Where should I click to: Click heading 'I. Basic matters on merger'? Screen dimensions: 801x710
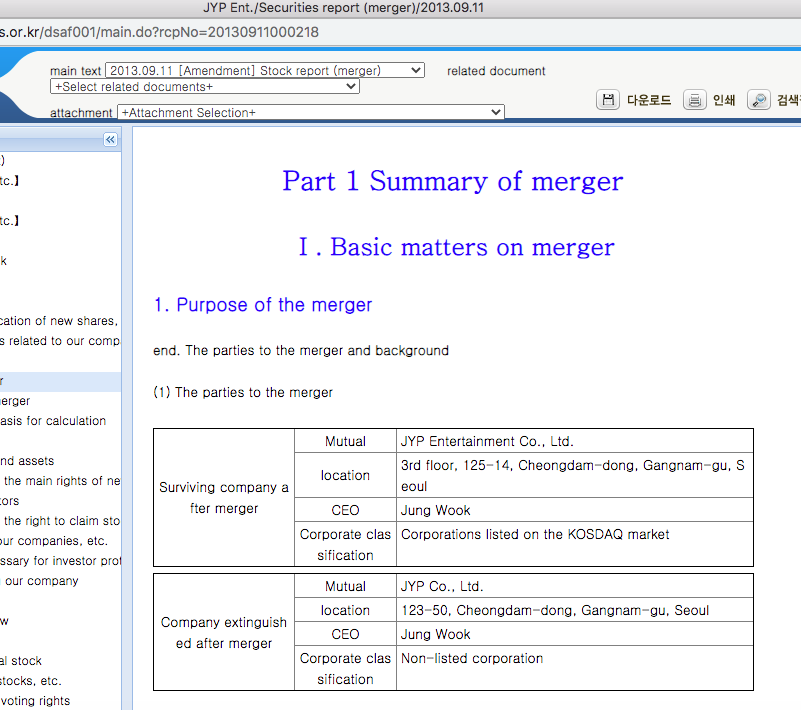click(x=456, y=247)
